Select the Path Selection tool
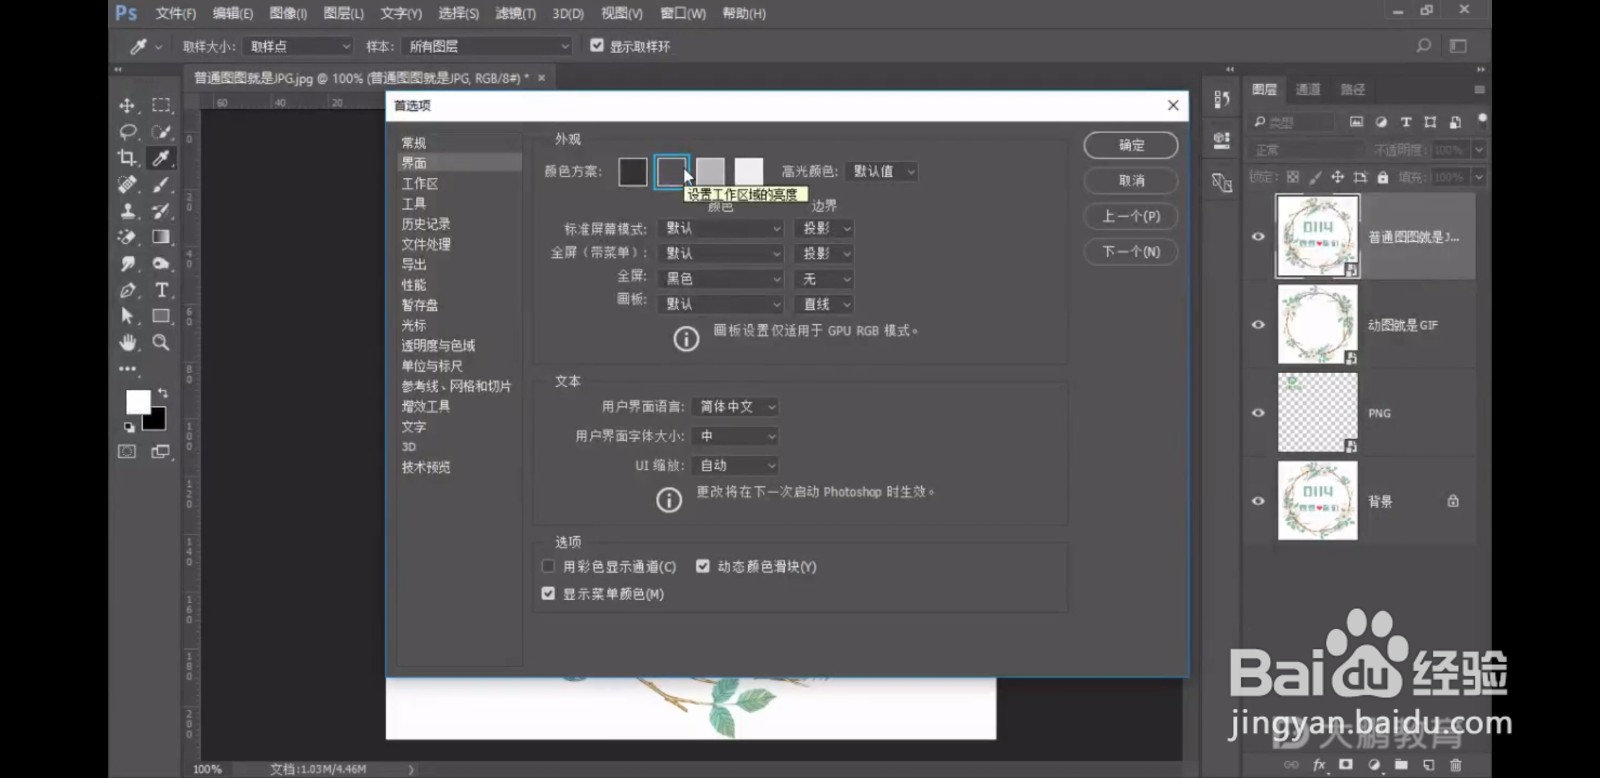The image size is (1600, 778). point(127,316)
